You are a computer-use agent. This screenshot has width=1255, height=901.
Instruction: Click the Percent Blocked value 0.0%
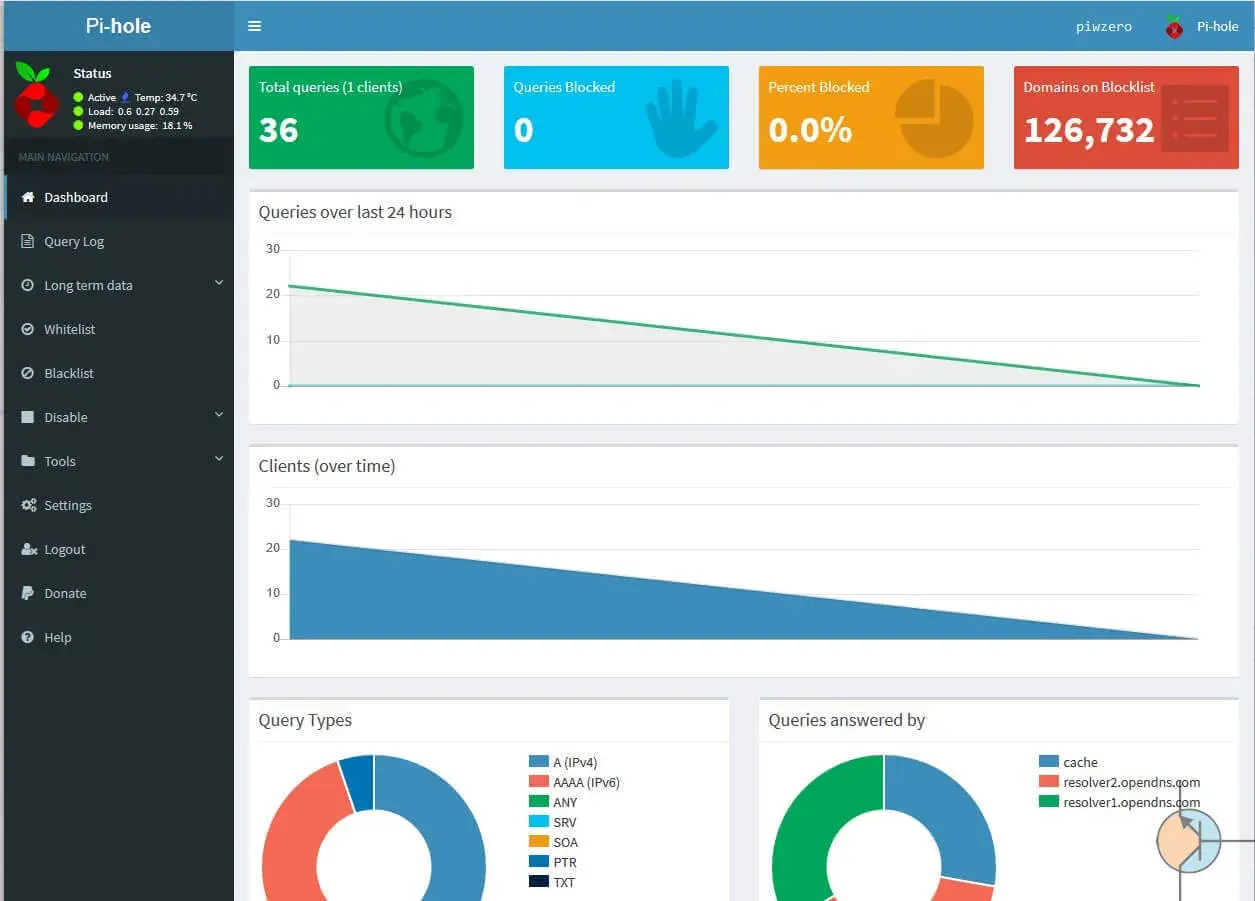(810, 130)
